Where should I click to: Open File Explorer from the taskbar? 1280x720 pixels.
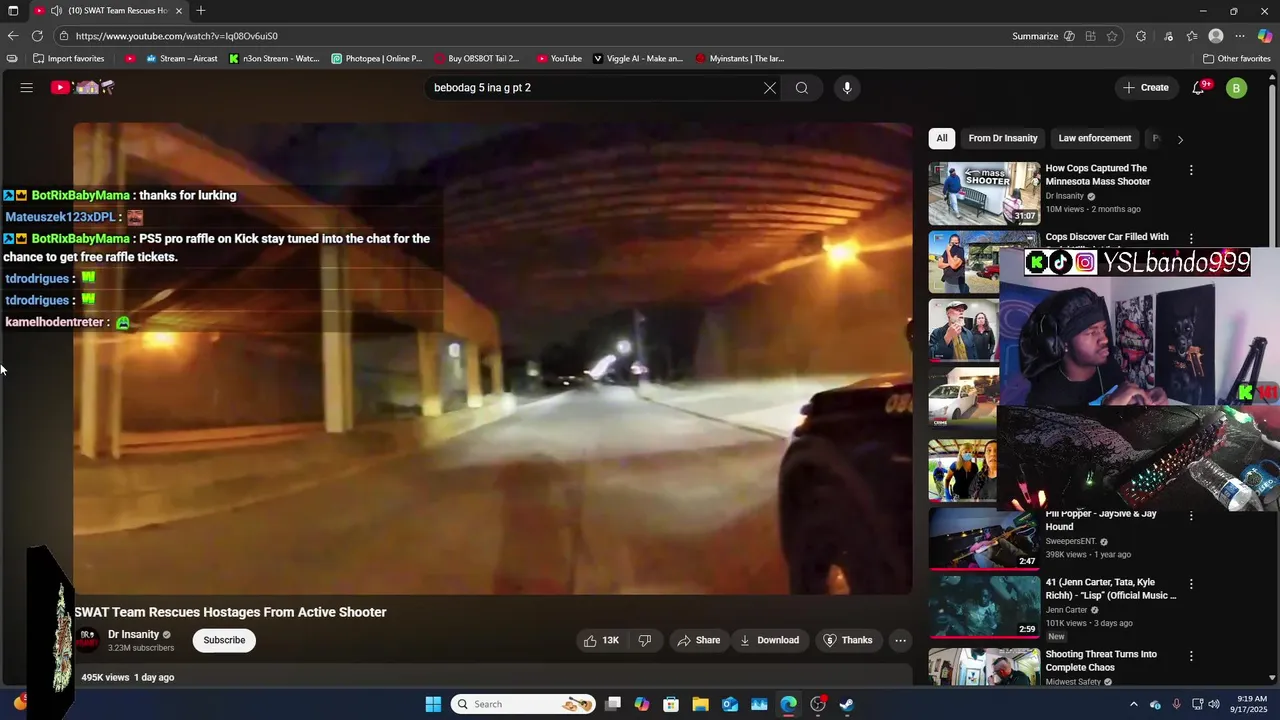pos(700,704)
